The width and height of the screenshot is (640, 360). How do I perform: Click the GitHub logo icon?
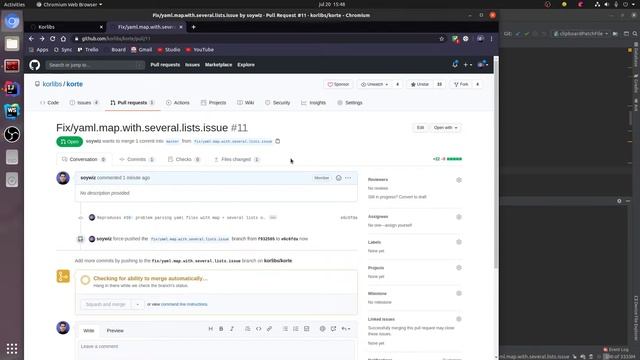tap(35, 65)
